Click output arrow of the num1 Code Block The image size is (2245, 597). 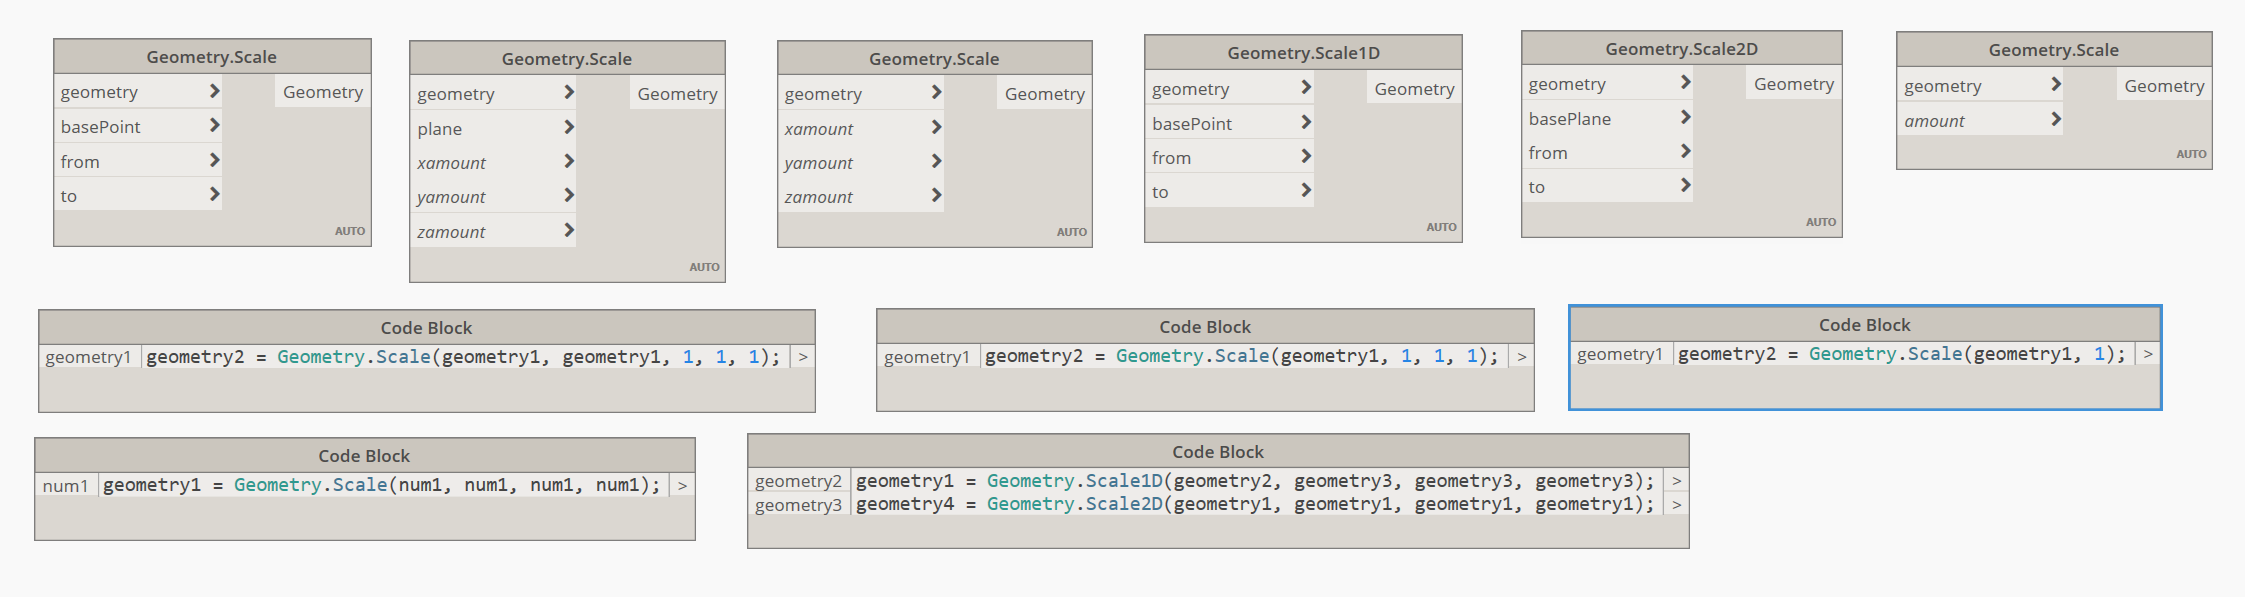point(682,486)
